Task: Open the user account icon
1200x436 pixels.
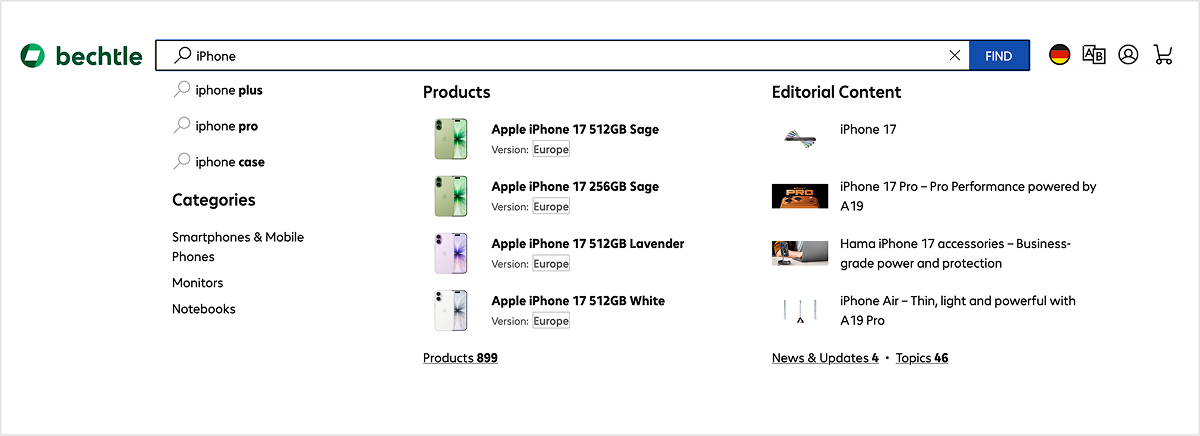Action: 1128,55
